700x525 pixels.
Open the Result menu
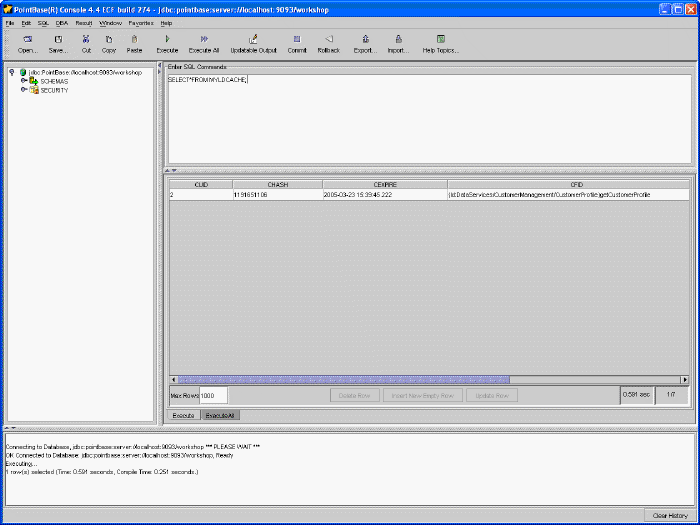pyautogui.click(x=84, y=23)
